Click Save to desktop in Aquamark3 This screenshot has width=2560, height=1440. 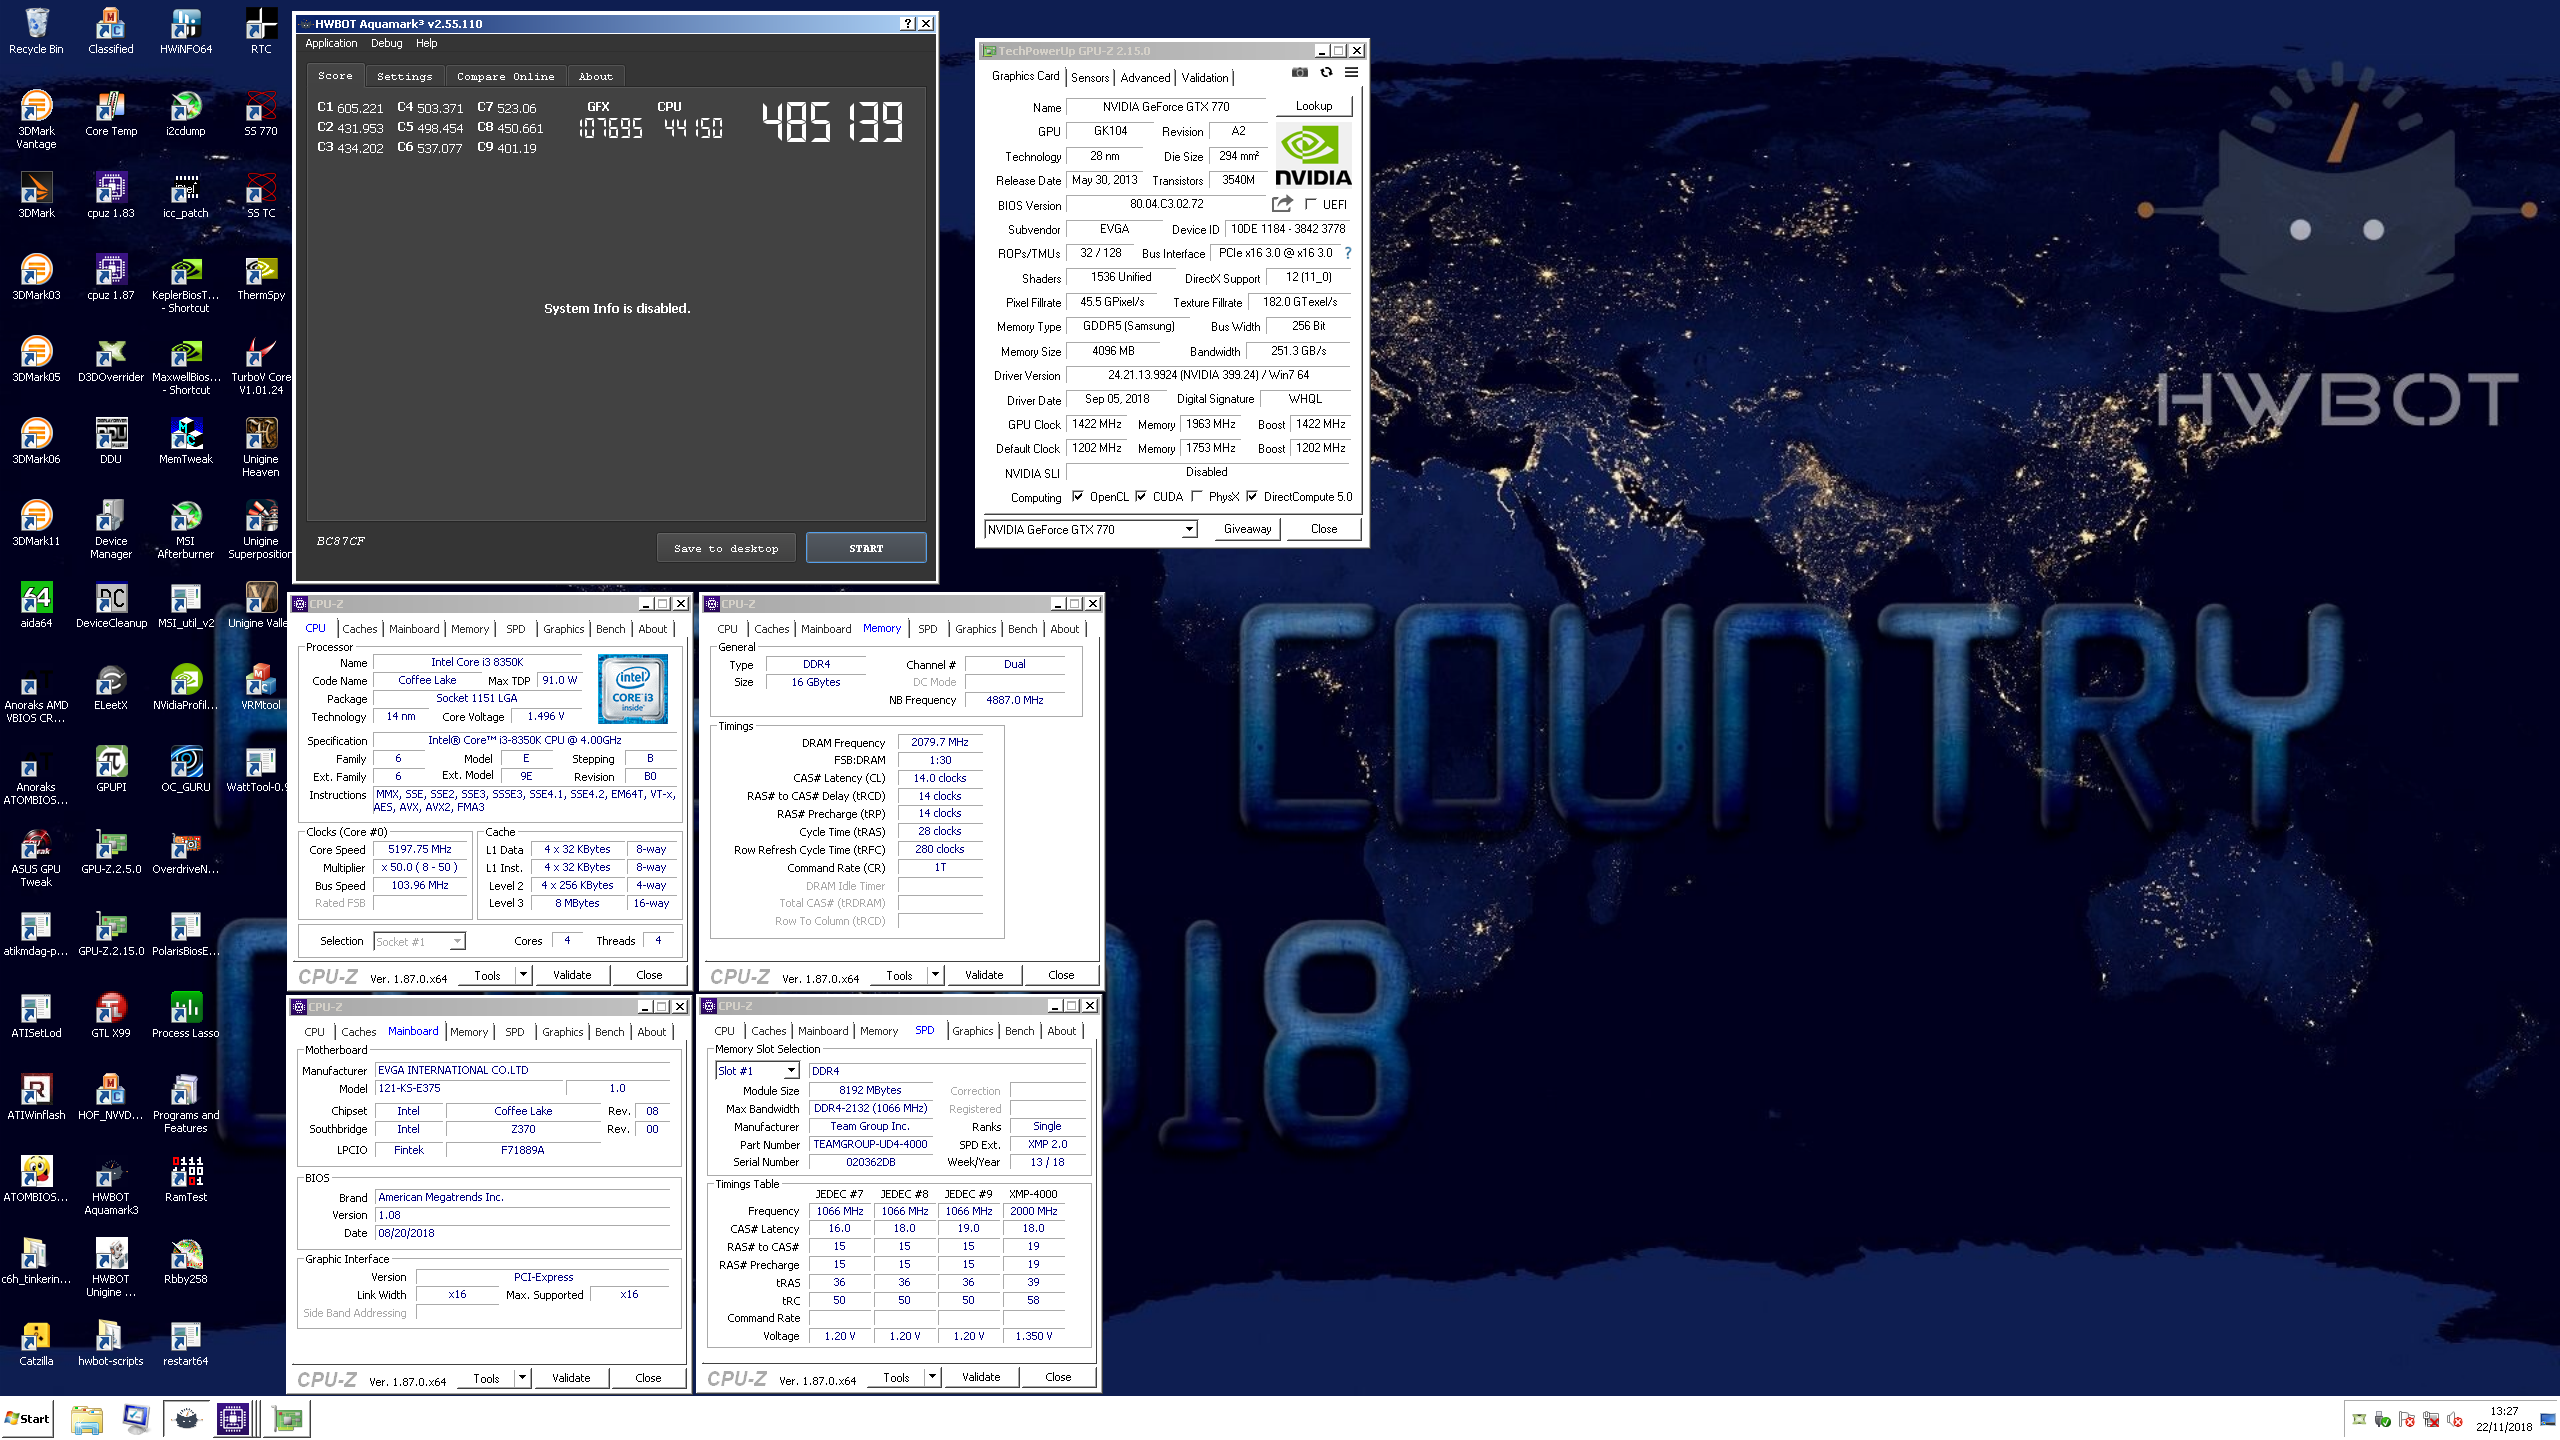click(726, 548)
